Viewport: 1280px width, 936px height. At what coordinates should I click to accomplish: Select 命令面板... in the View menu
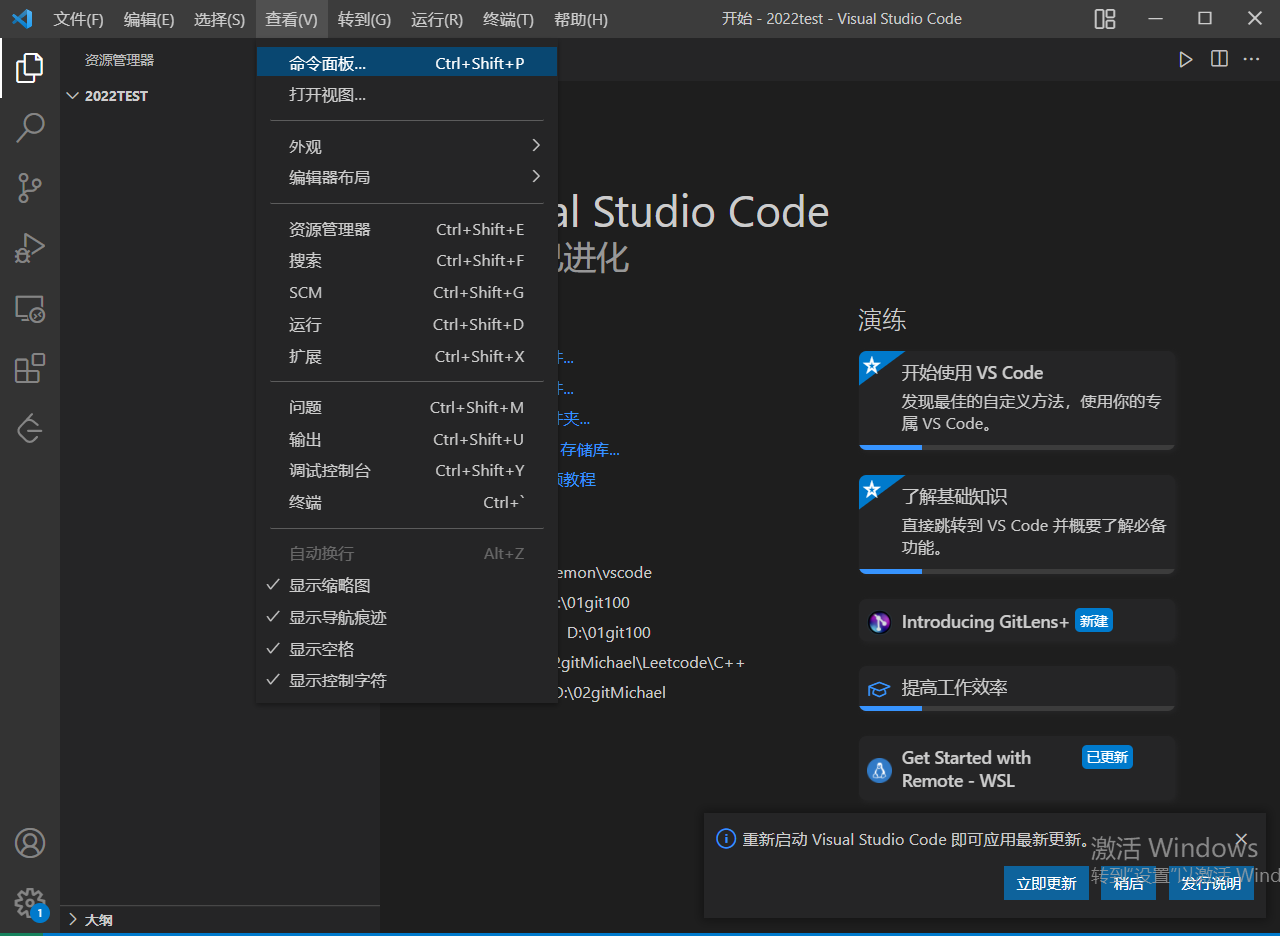tap(407, 64)
